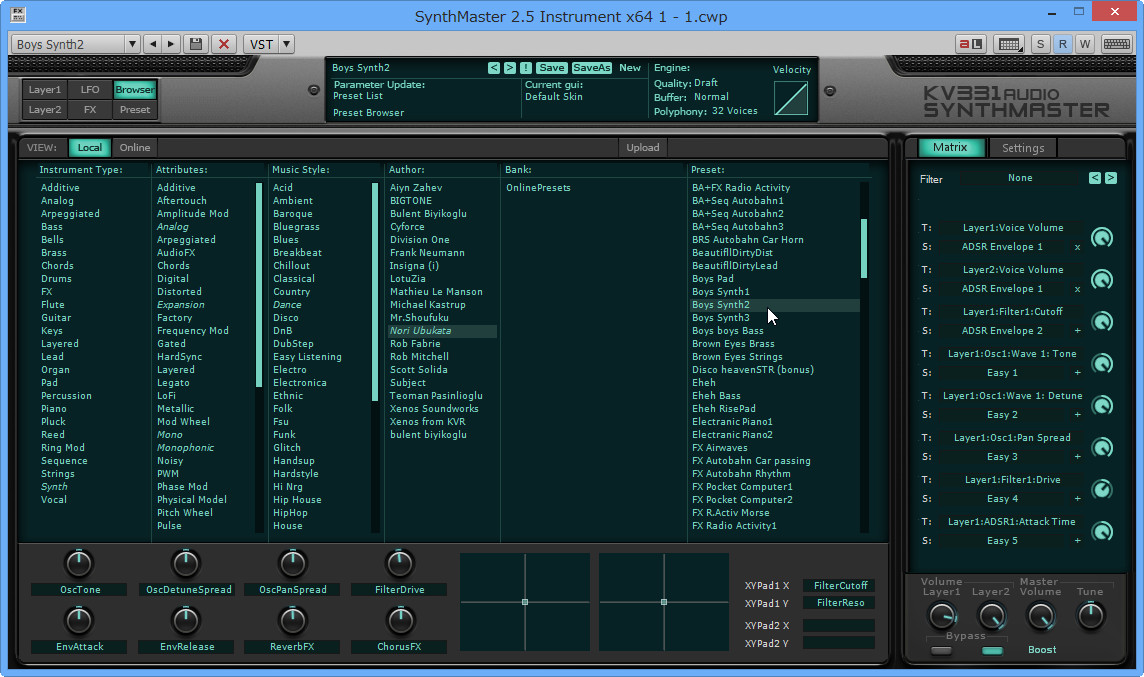Image resolution: width=1144 pixels, height=677 pixels.
Task: Click the Default Skin gui selector
Action: tap(554, 96)
